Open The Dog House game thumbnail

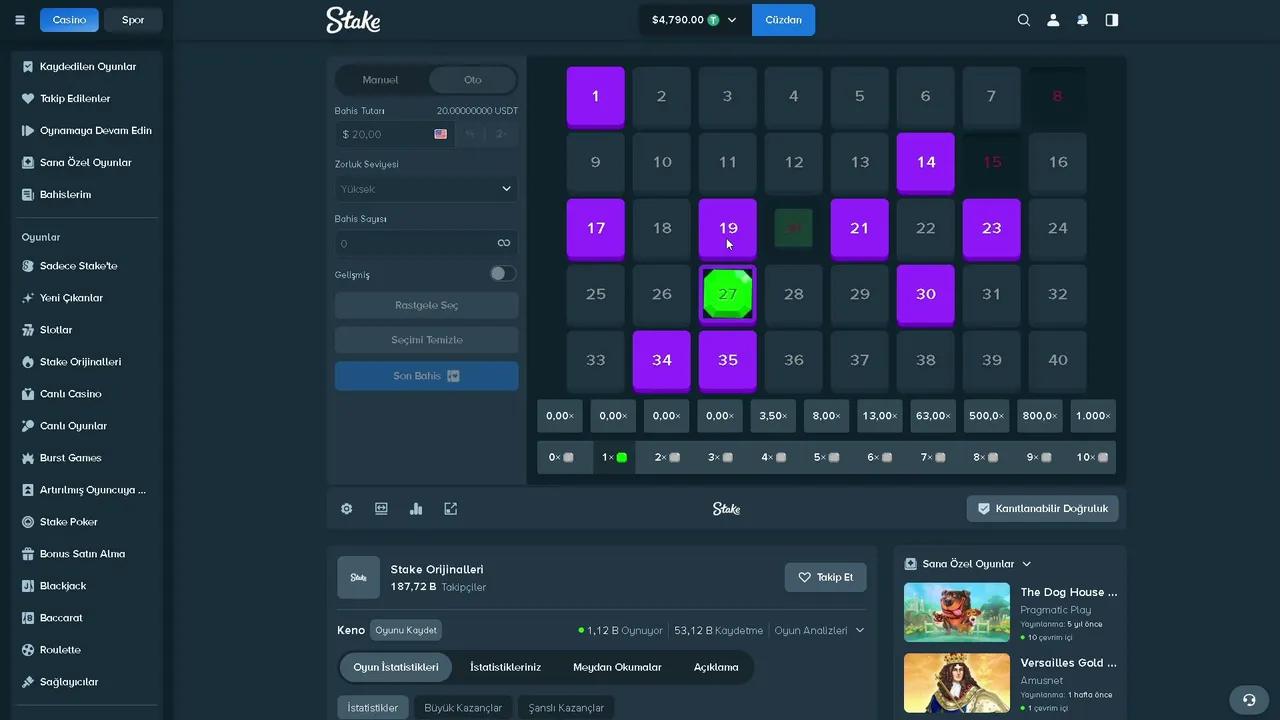coord(957,612)
